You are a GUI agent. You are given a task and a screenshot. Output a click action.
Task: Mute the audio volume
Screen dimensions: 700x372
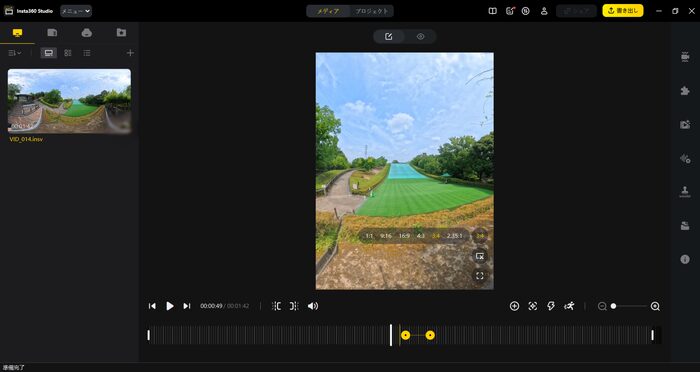313,306
